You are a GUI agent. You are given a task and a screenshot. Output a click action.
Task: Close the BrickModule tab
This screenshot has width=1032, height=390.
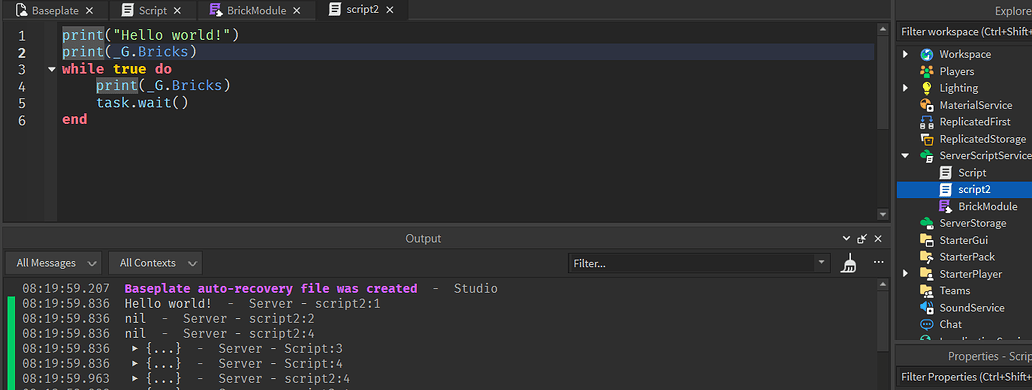pos(296,11)
